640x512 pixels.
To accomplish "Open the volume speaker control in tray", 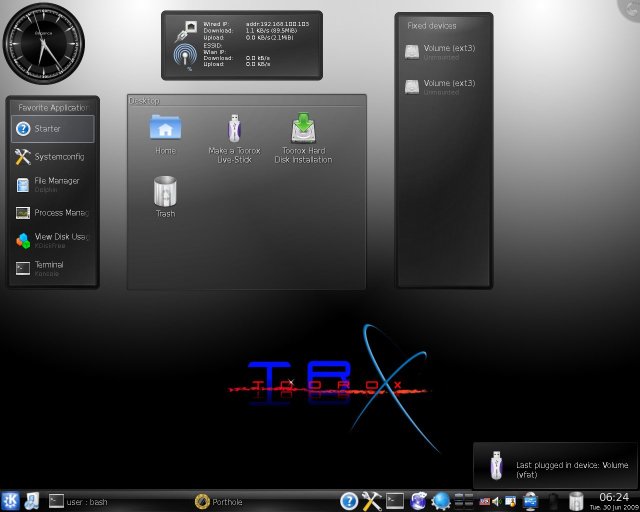I will (496, 501).
